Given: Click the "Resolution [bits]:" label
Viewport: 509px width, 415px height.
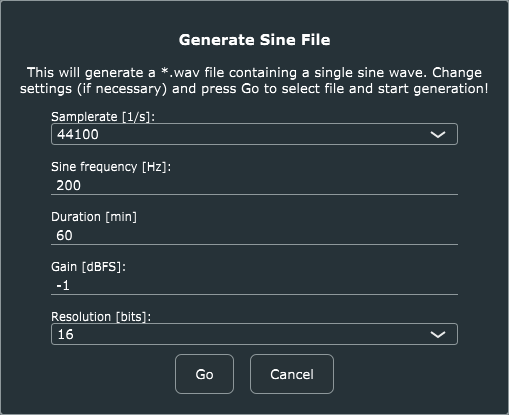Looking at the screenshot, I should pyautogui.click(x=101, y=317).
